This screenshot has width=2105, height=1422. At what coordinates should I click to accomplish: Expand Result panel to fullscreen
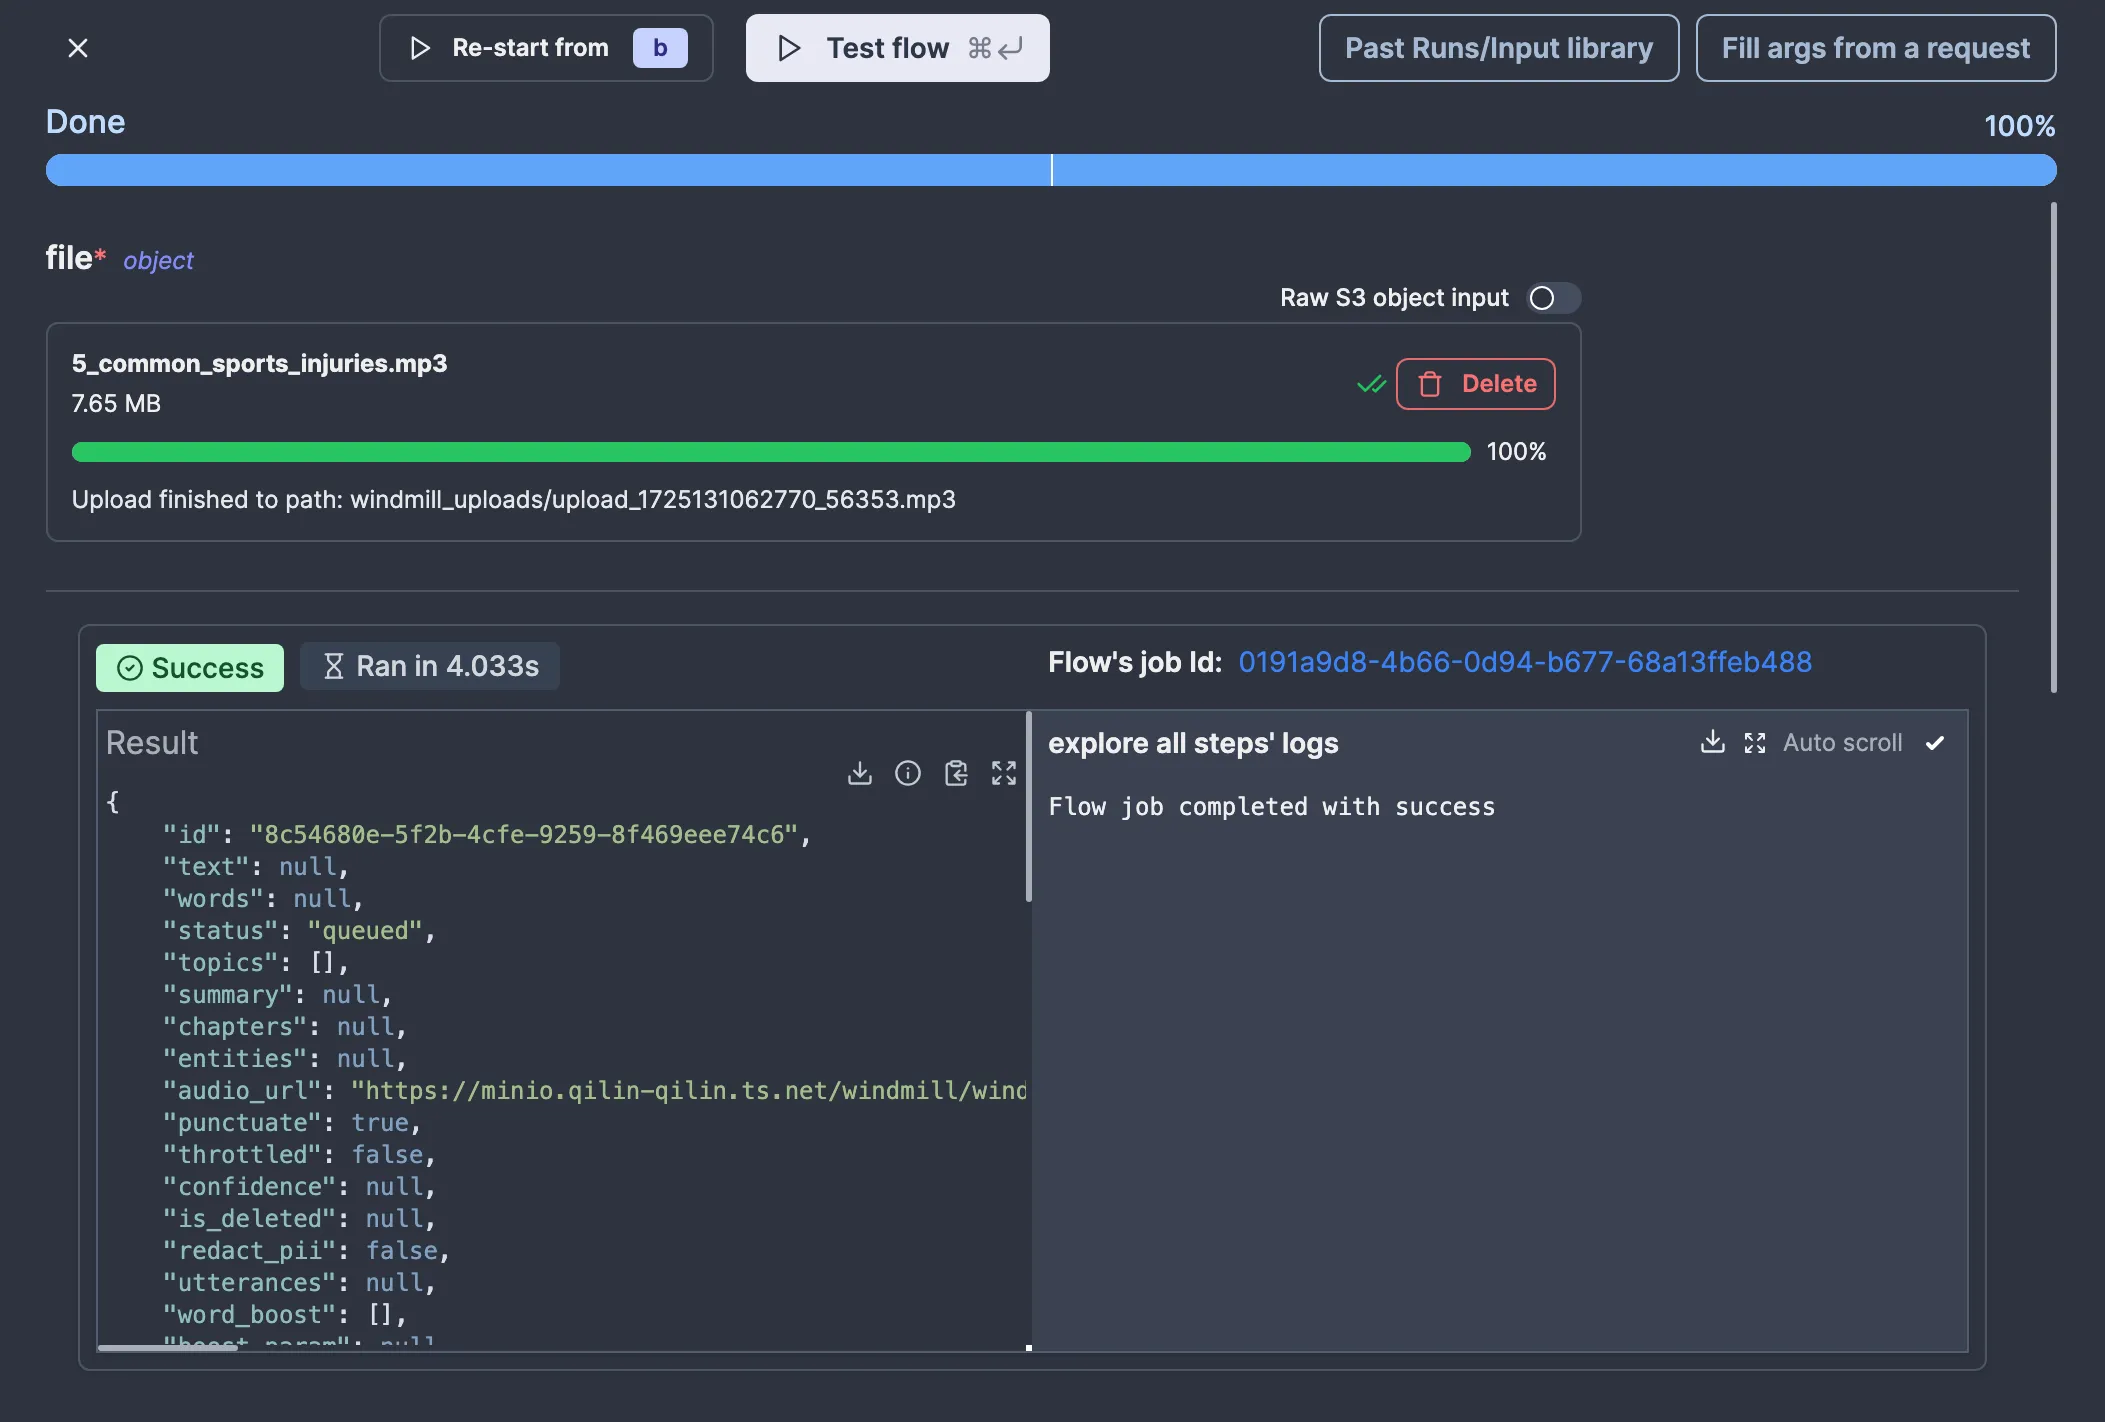click(x=1003, y=773)
